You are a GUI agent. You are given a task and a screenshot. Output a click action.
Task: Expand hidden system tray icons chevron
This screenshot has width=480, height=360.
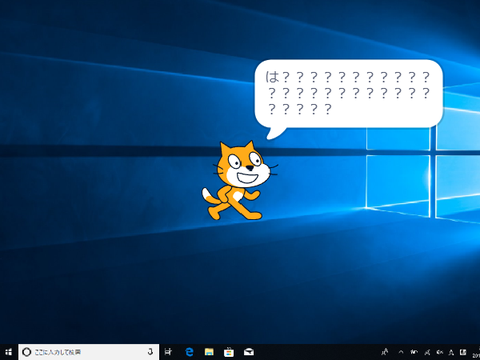tap(401, 352)
